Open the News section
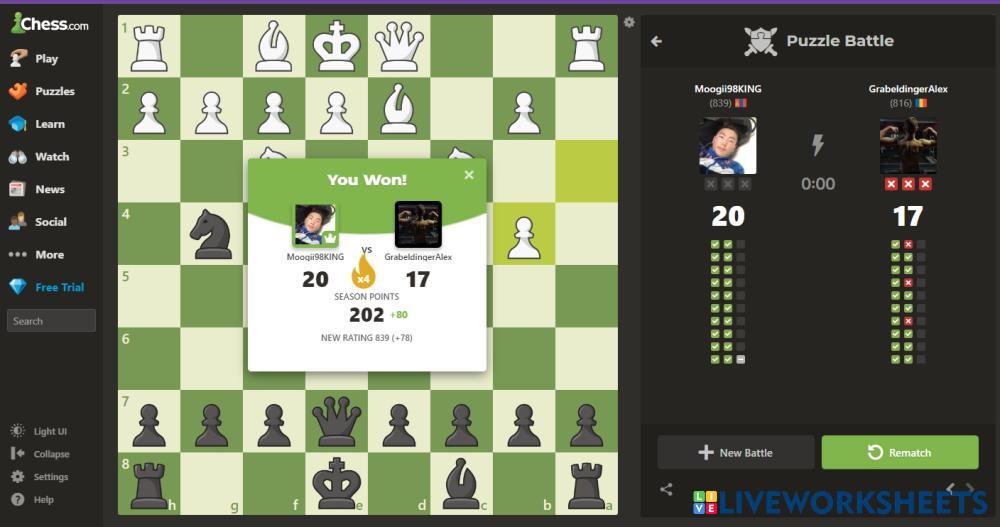The image size is (1000, 527). coord(37,189)
